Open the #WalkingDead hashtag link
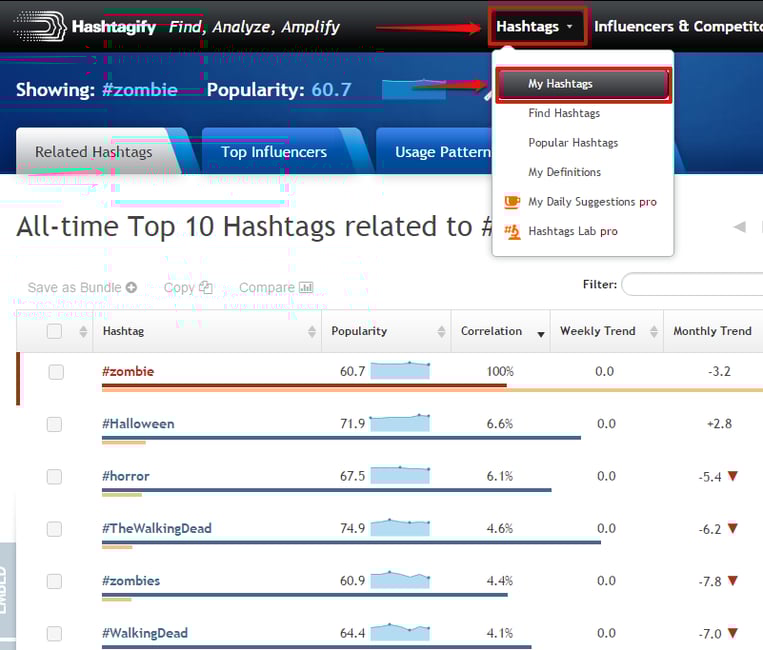The width and height of the screenshot is (763, 650). tap(145, 633)
